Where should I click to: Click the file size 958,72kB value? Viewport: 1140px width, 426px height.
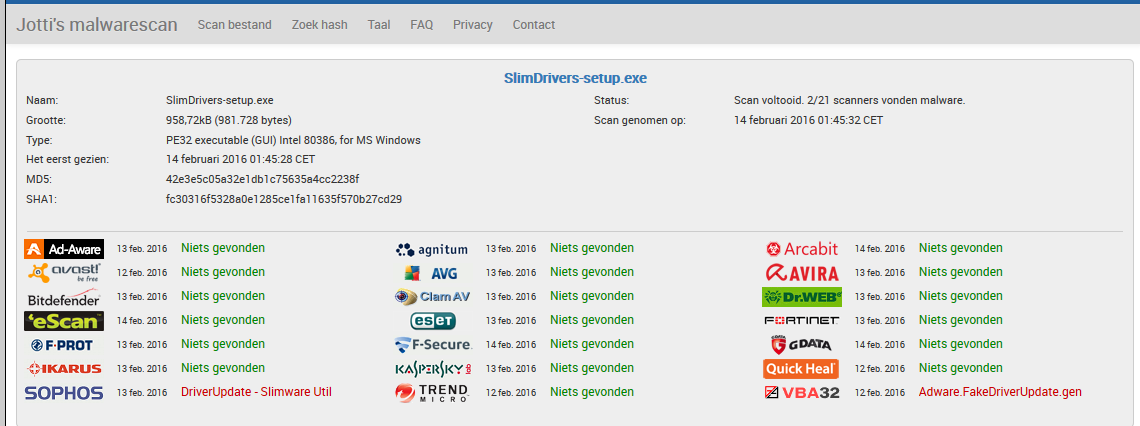pos(229,120)
